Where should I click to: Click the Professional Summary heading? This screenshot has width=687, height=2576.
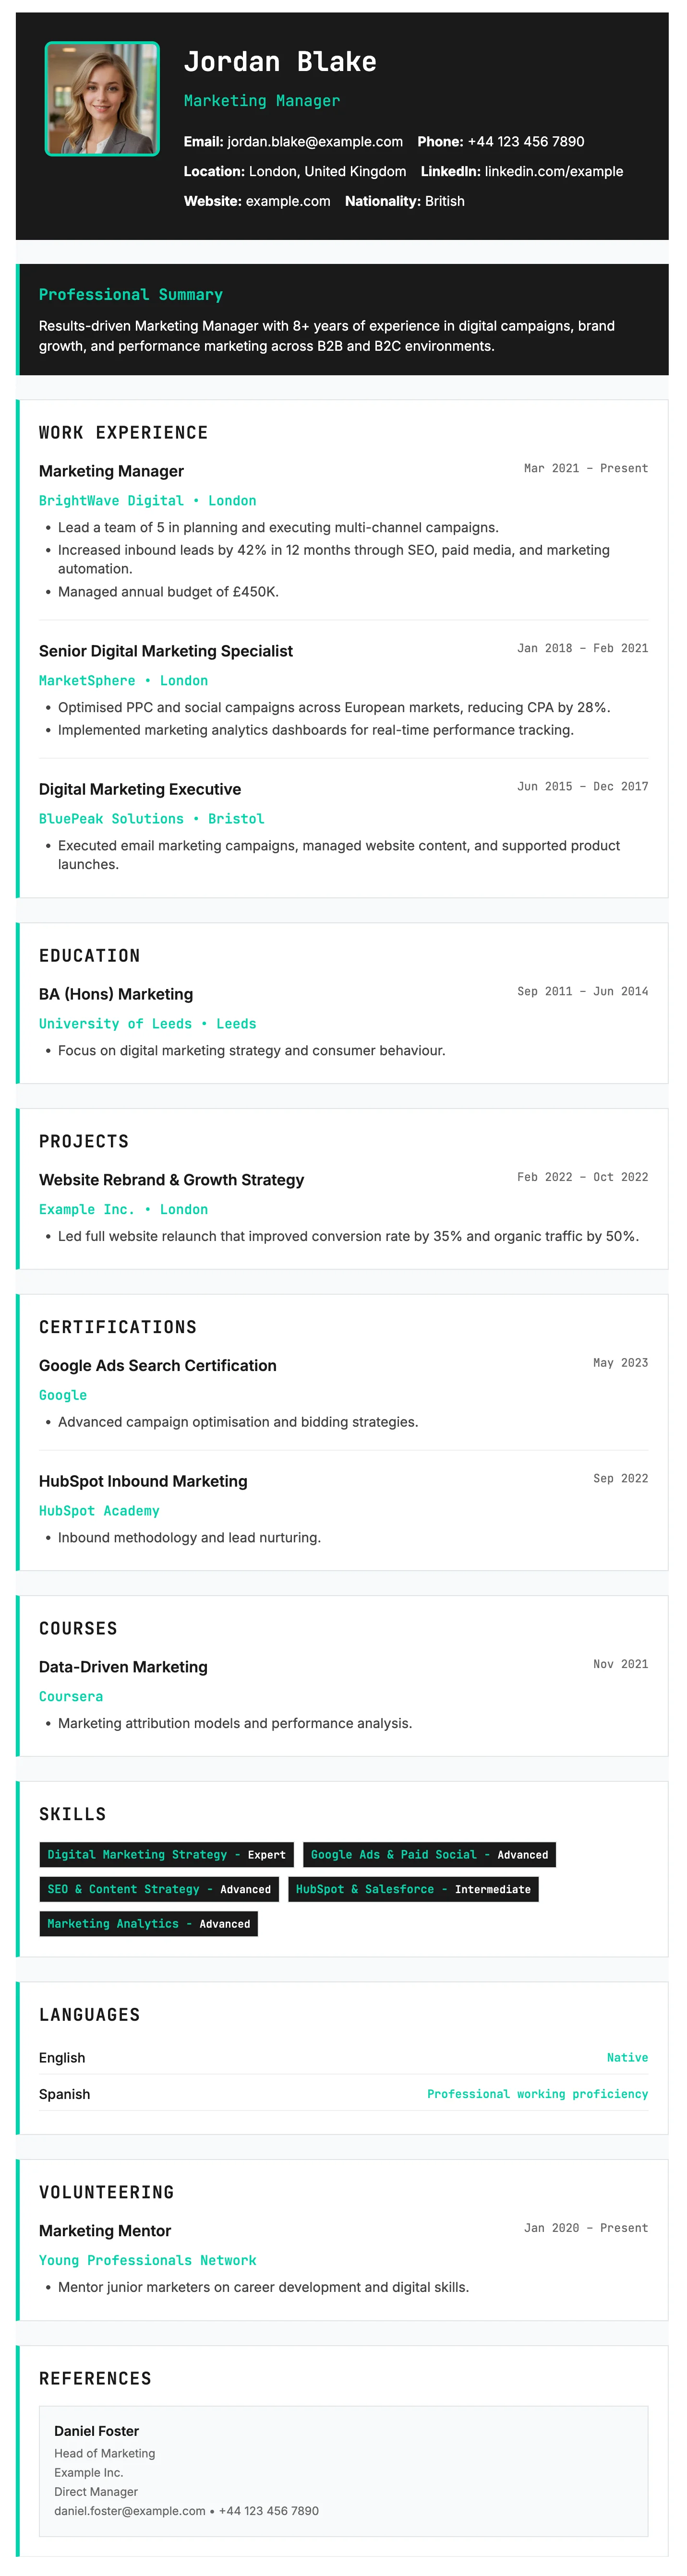click(x=130, y=295)
